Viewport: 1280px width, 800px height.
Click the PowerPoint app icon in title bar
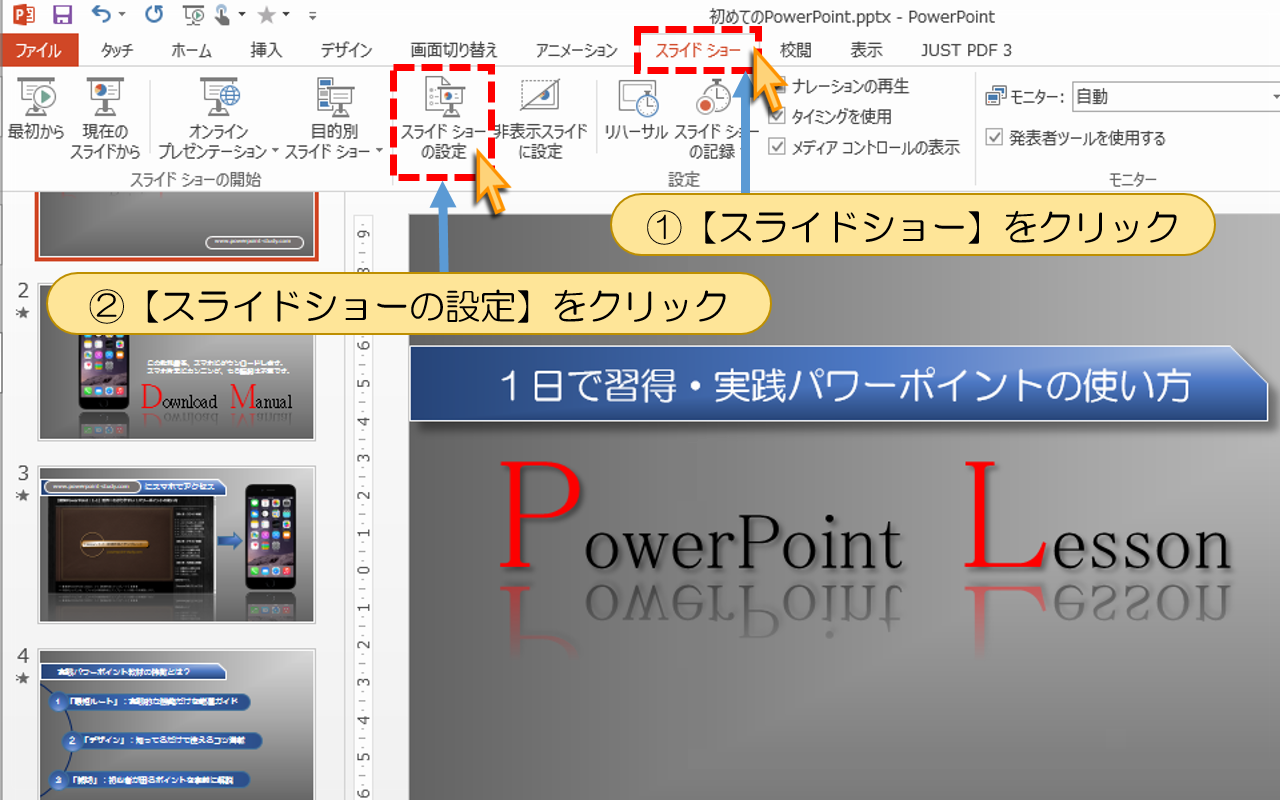pyautogui.click(x=23, y=15)
